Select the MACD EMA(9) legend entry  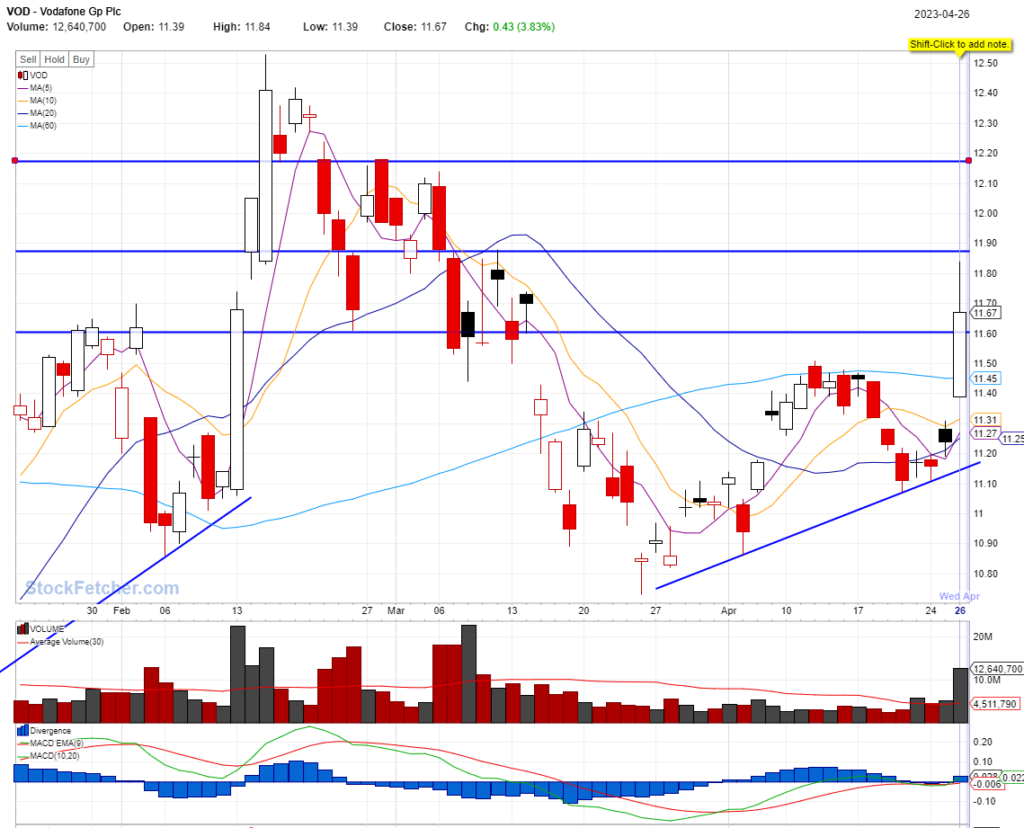click(x=50, y=743)
